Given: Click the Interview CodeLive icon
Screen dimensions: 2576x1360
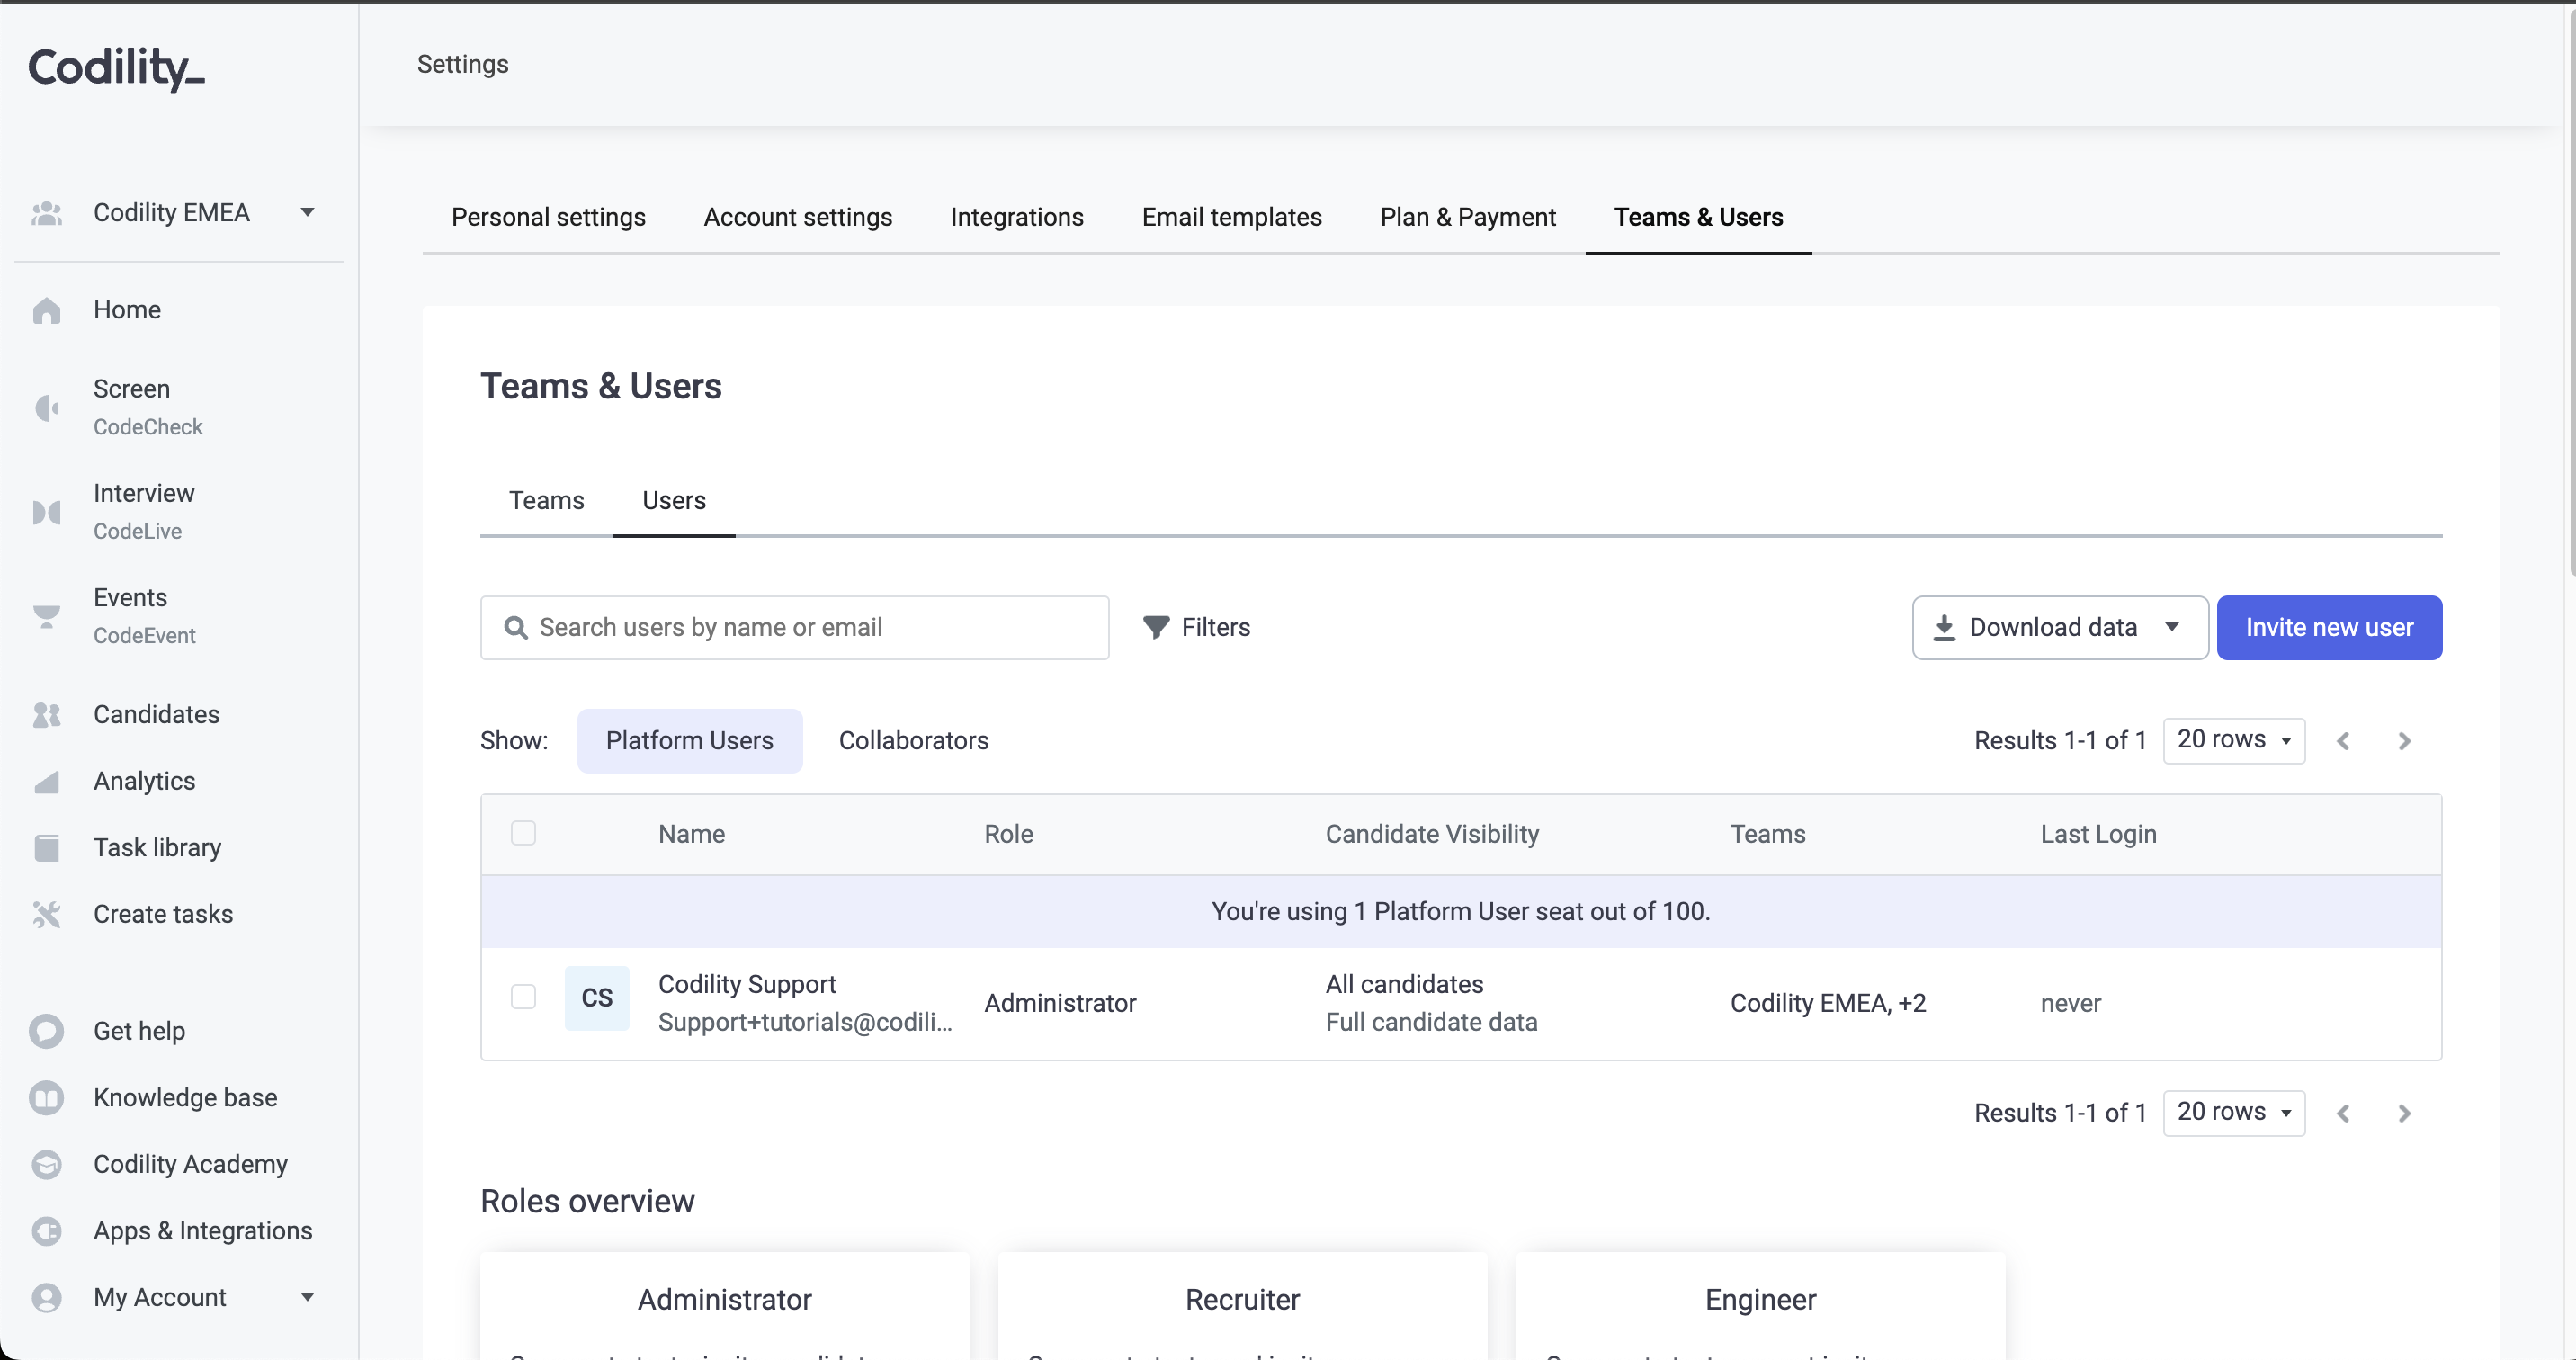Looking at the screenshot, I should coord(47,512).
